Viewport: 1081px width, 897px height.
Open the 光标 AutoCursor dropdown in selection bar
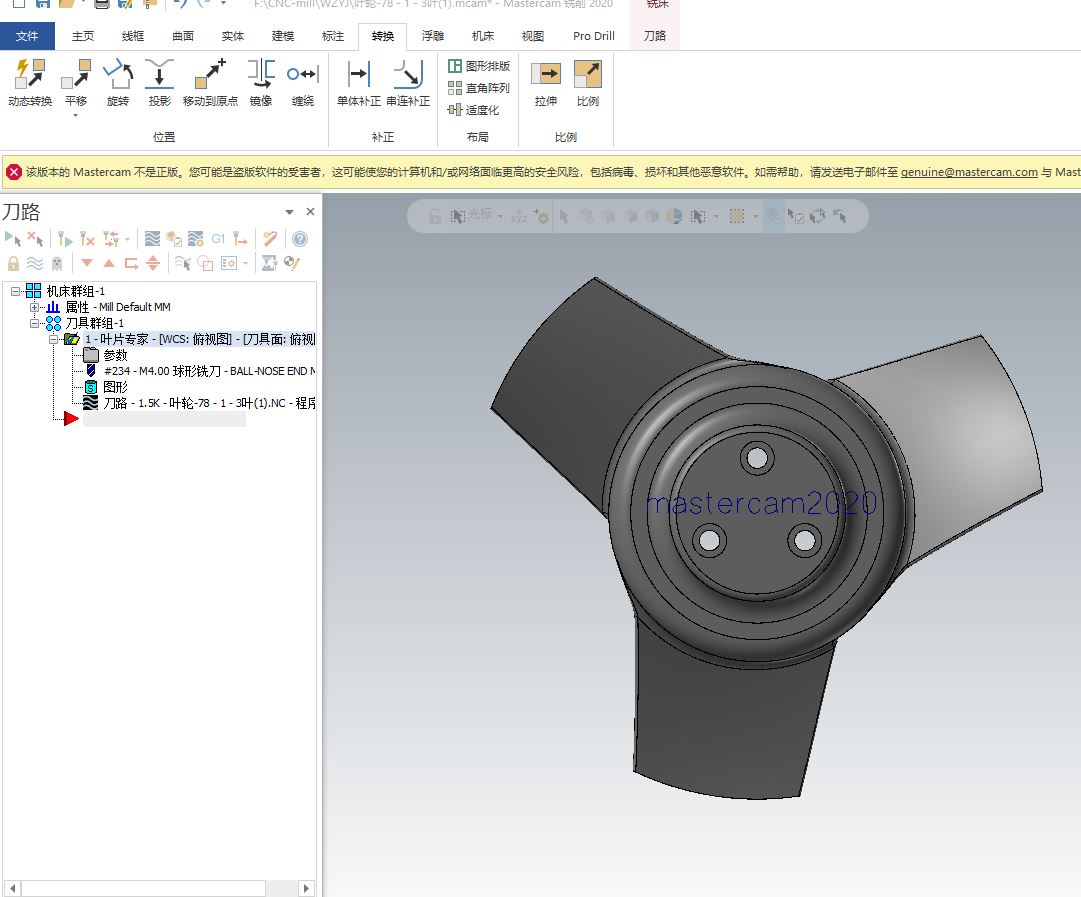(x=501, y=216)
